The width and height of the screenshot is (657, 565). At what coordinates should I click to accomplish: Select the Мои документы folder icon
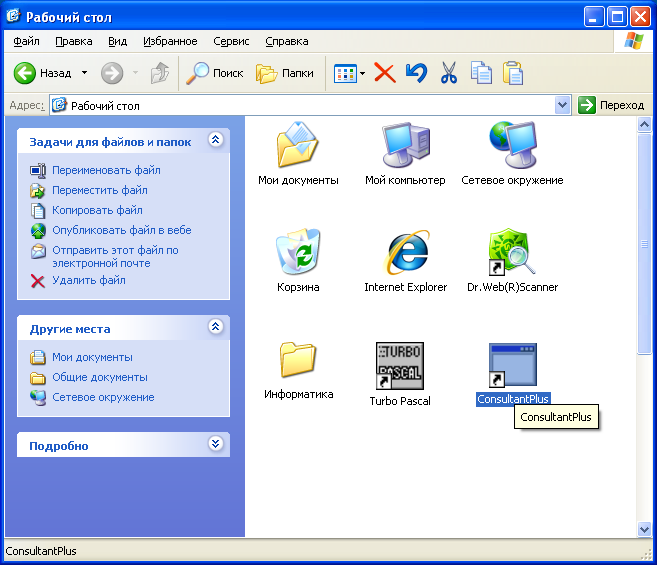click(x=298, y=145)
